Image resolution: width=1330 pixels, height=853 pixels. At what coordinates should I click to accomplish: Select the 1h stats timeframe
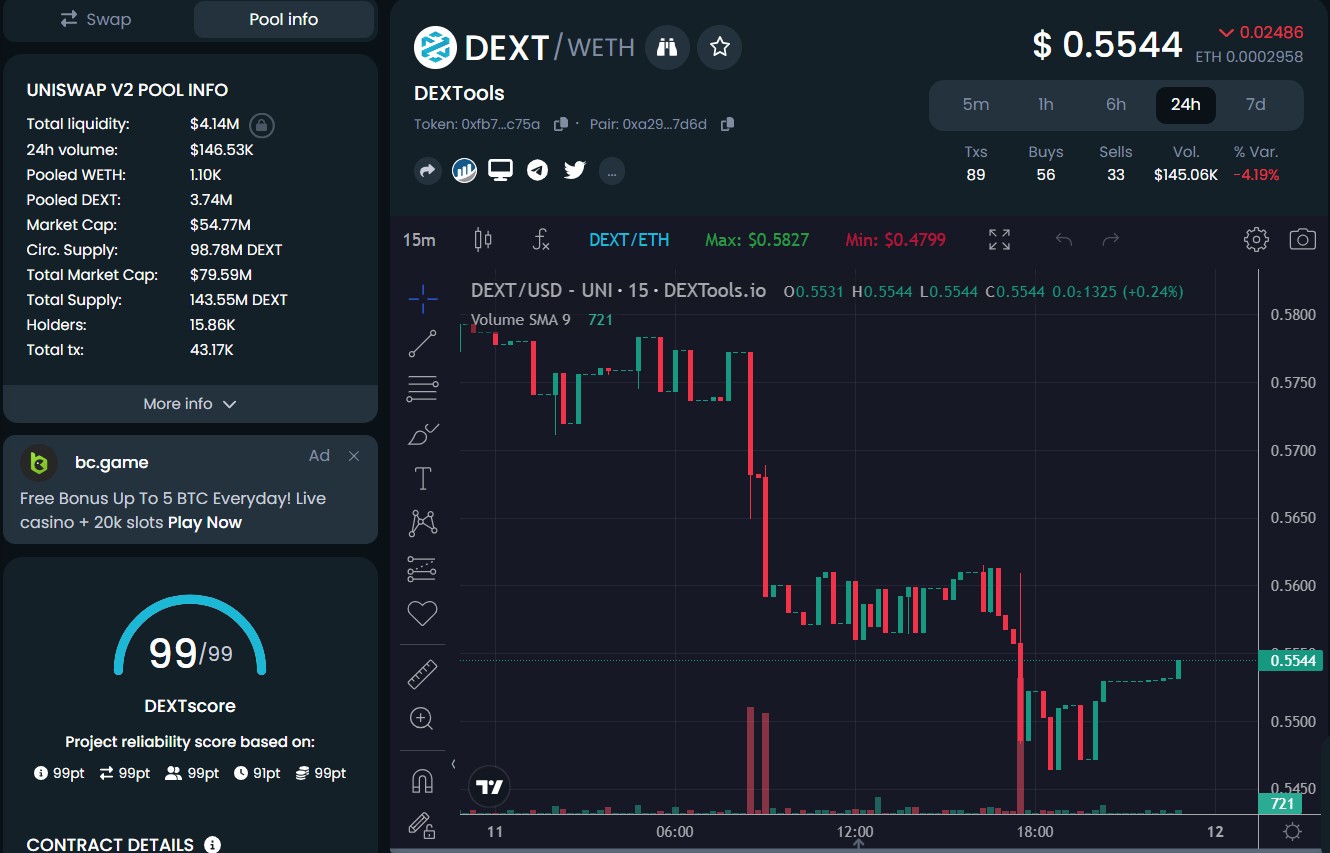click(1046, 105)
